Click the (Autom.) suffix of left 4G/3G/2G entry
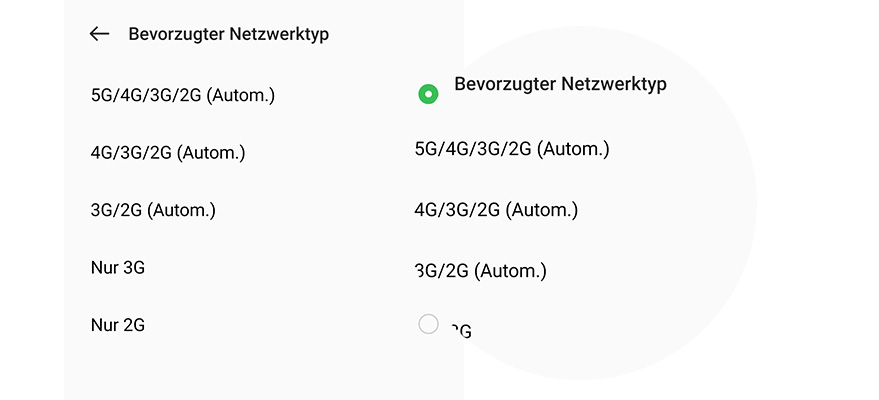 211,153
